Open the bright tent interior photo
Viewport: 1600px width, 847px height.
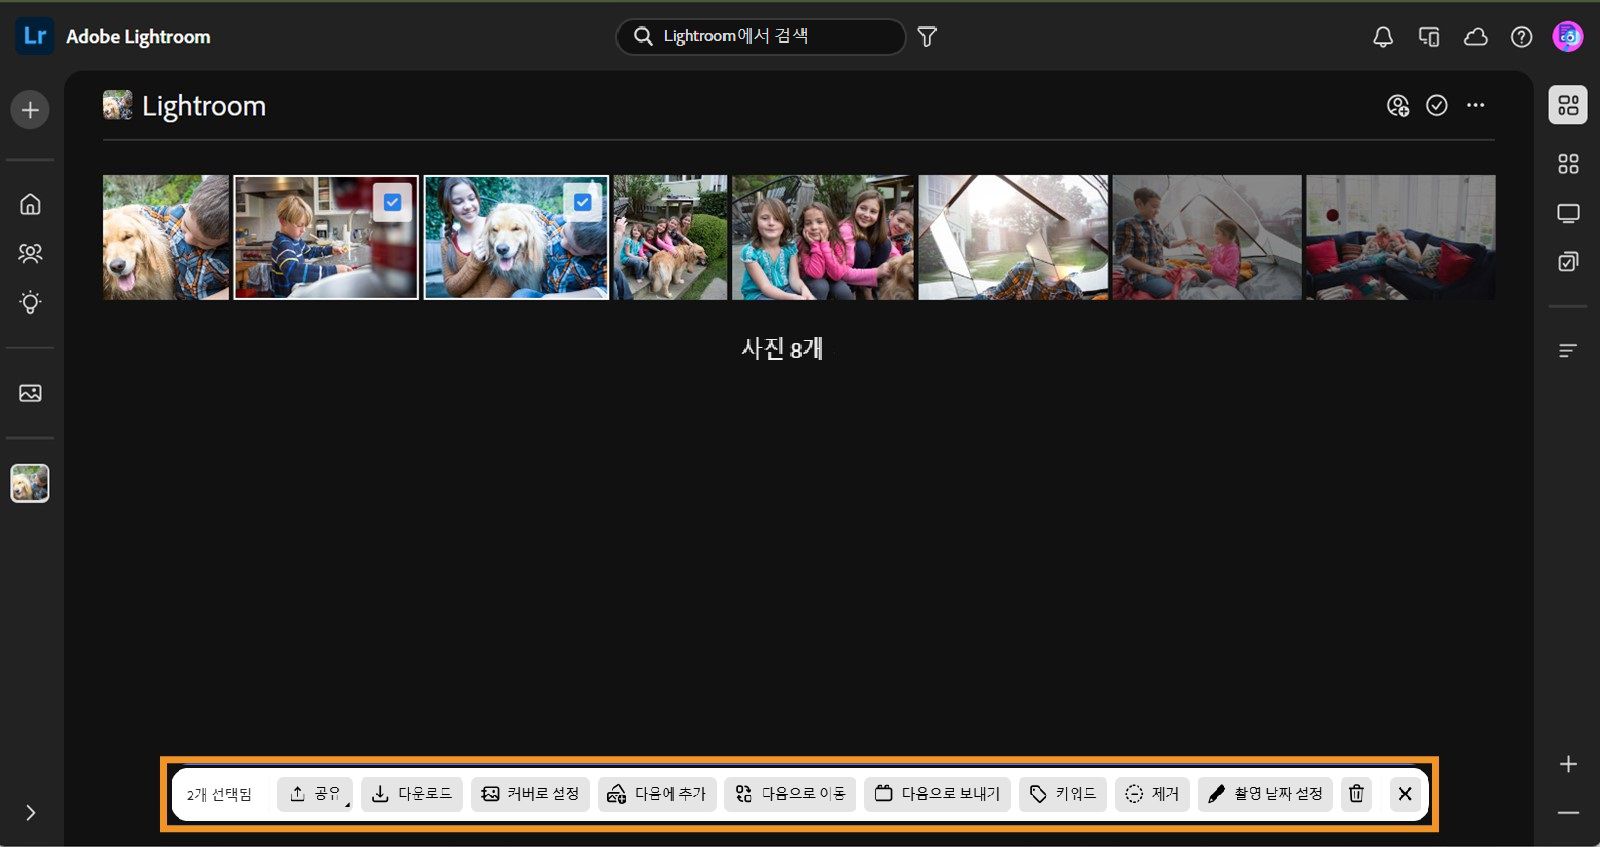(1013, 237)
